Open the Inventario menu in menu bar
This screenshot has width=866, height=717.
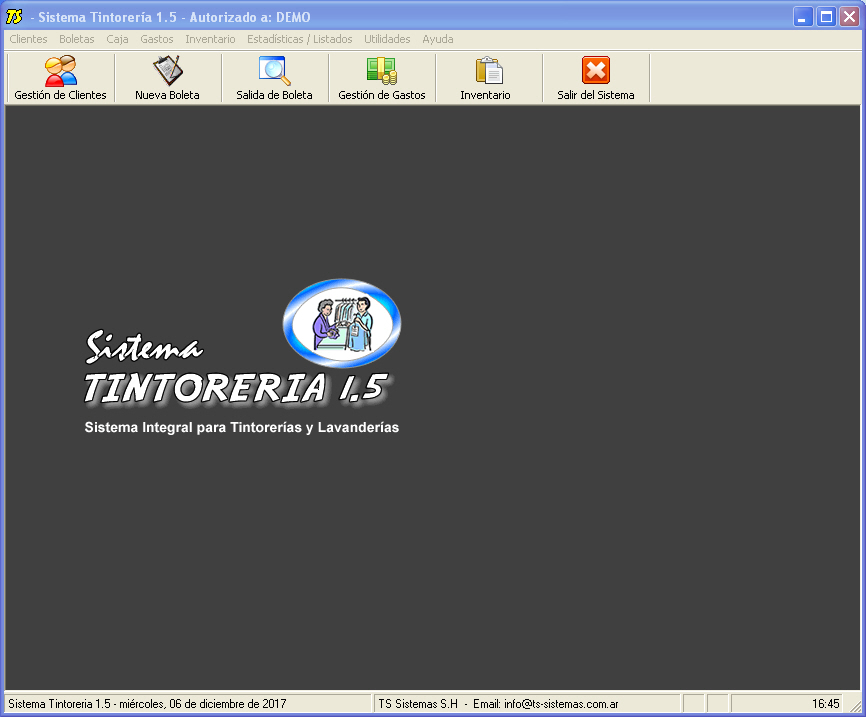point(210,39)
